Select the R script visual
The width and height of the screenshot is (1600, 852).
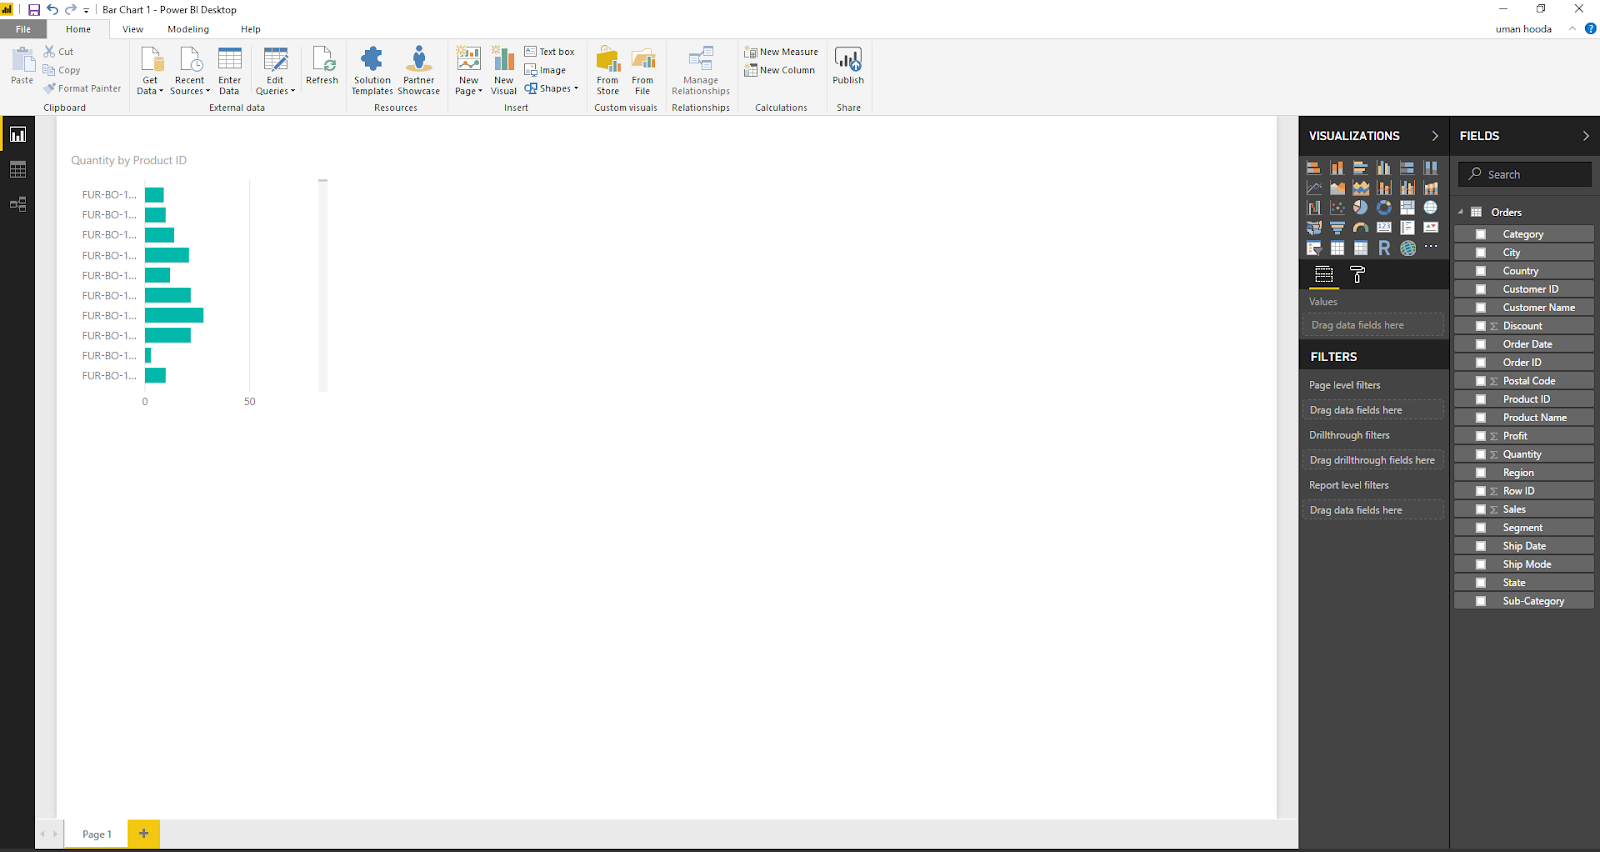pos(1384,248)
